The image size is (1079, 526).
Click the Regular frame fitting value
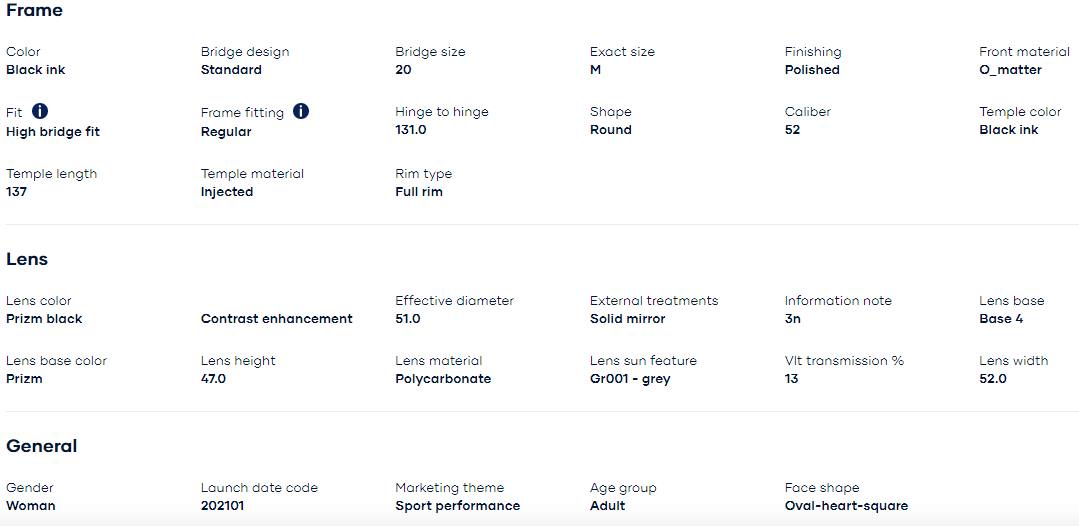226,132
